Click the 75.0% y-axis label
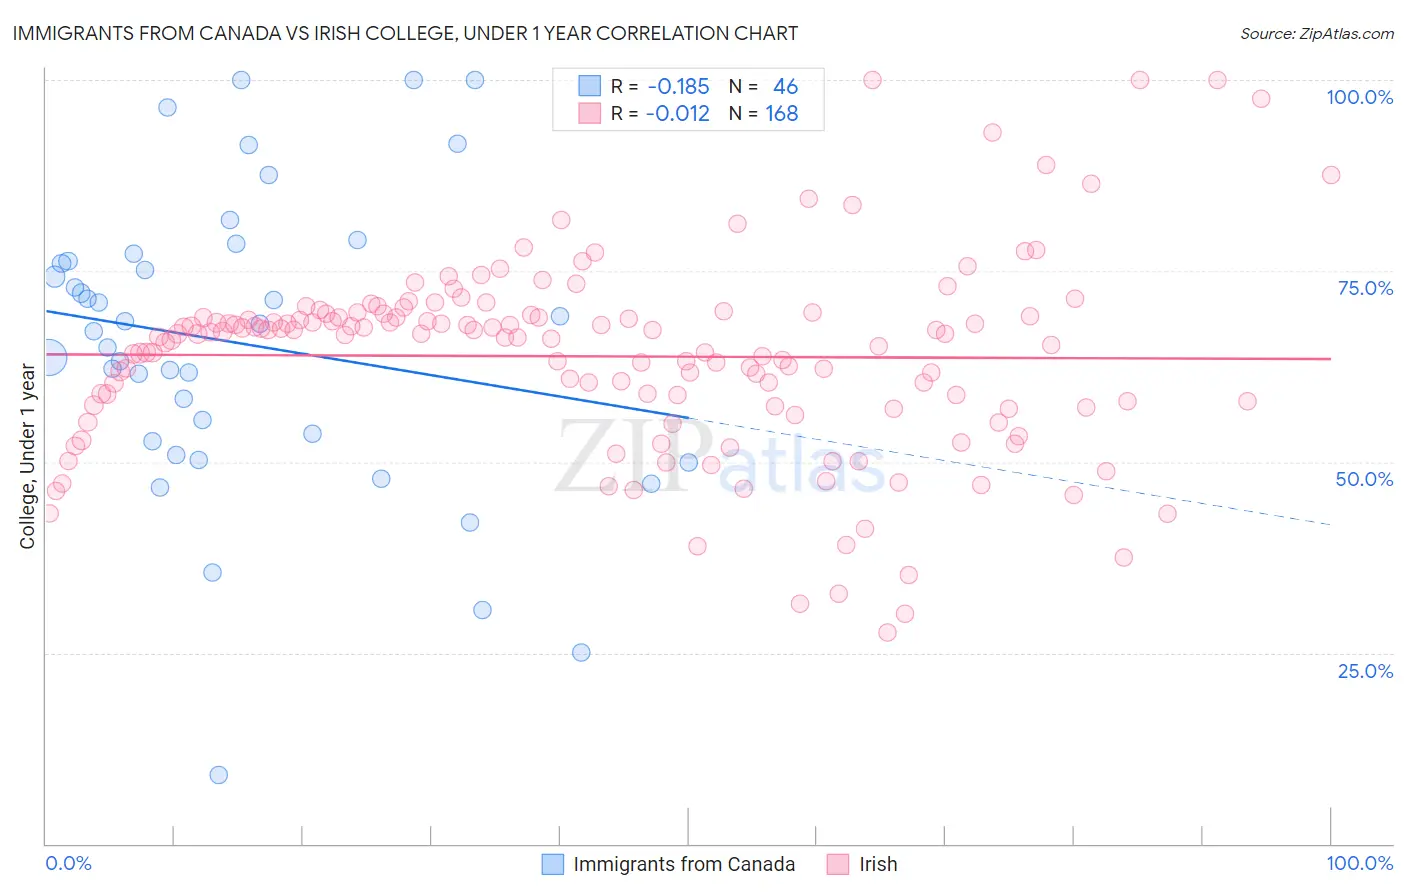 click(1365, 288)
